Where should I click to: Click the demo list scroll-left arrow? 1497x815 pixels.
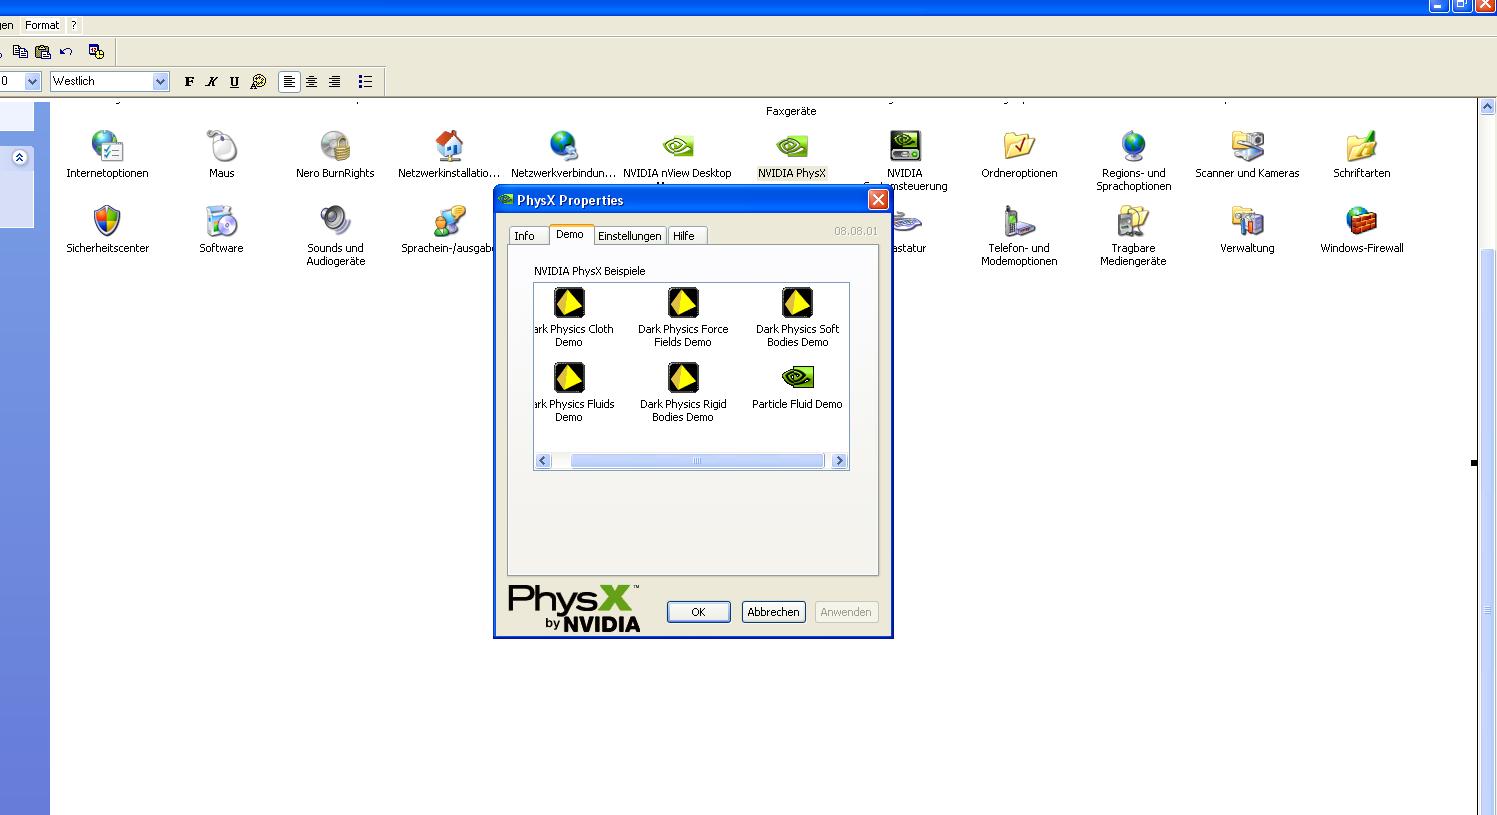[543, 461]
